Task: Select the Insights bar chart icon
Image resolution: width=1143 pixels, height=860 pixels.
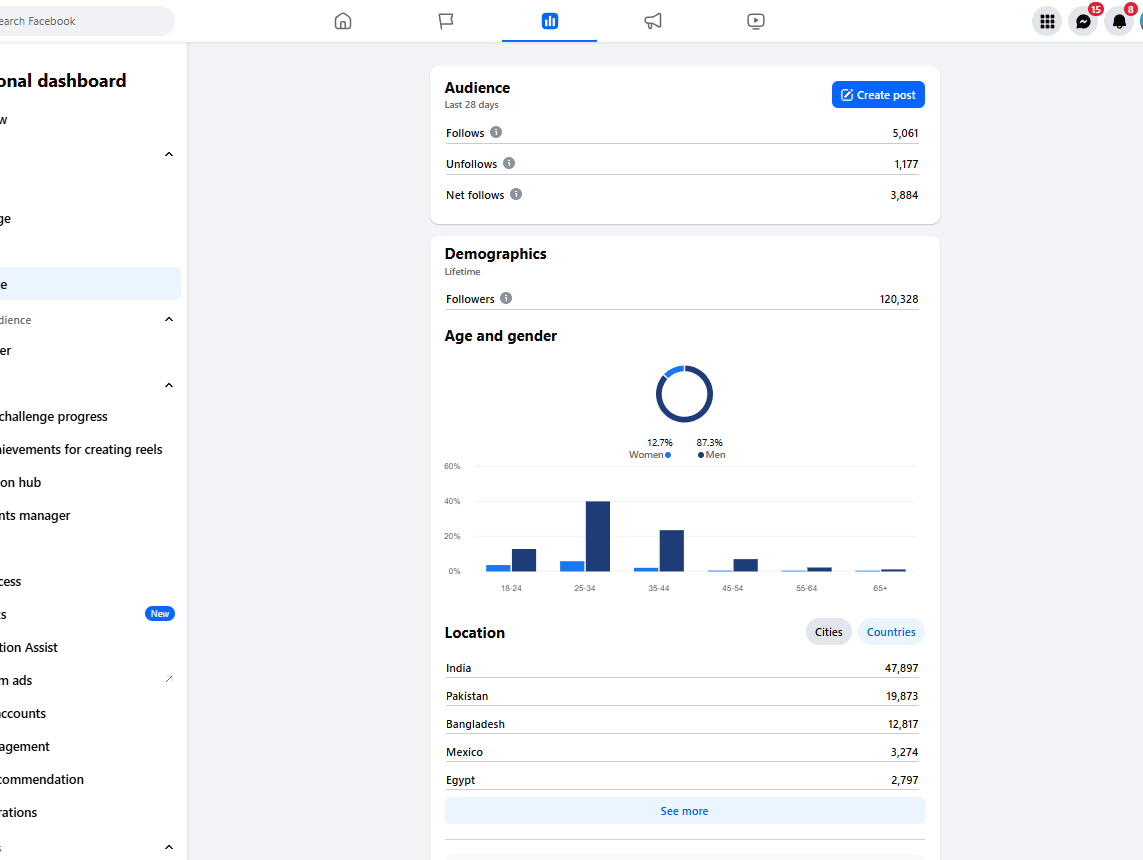Action: point(550,21)
